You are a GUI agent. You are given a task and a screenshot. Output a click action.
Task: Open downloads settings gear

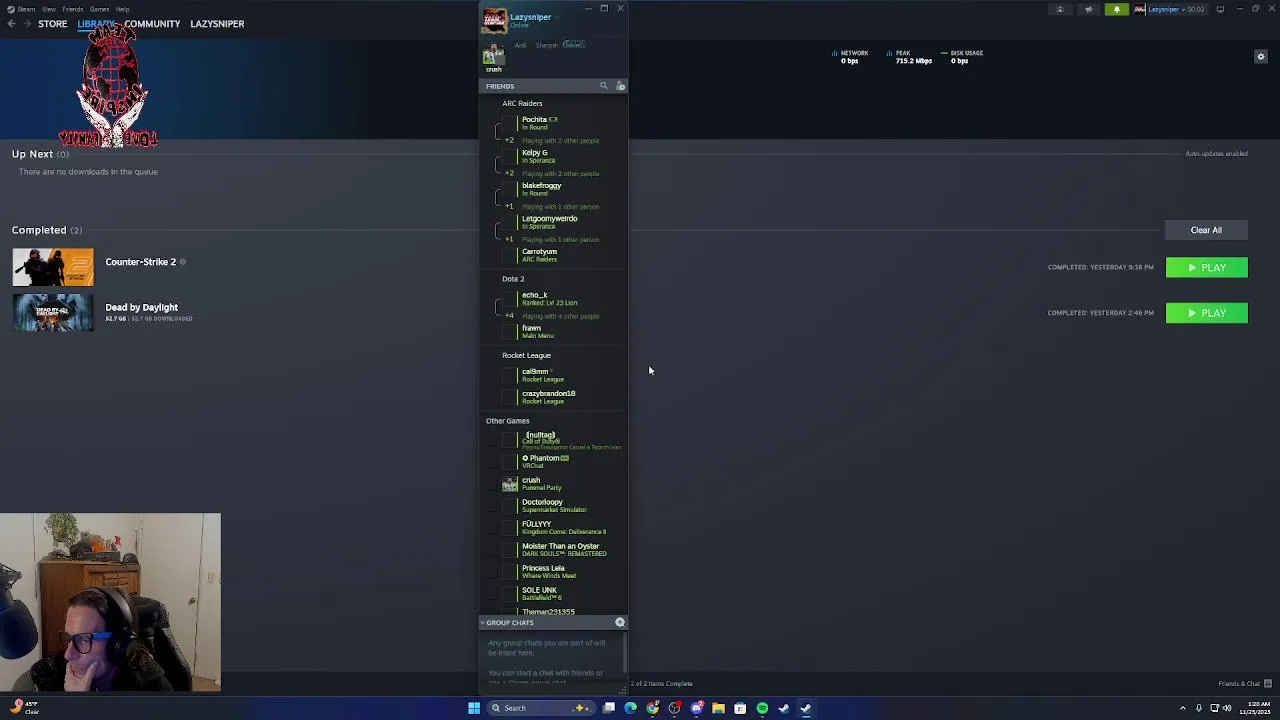[x=1261, y=57]
